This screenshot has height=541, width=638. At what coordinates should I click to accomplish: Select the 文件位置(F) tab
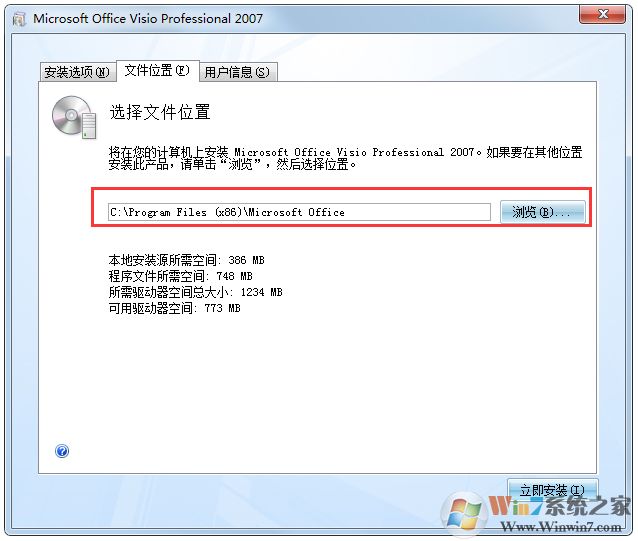click(x=157, y=70)
